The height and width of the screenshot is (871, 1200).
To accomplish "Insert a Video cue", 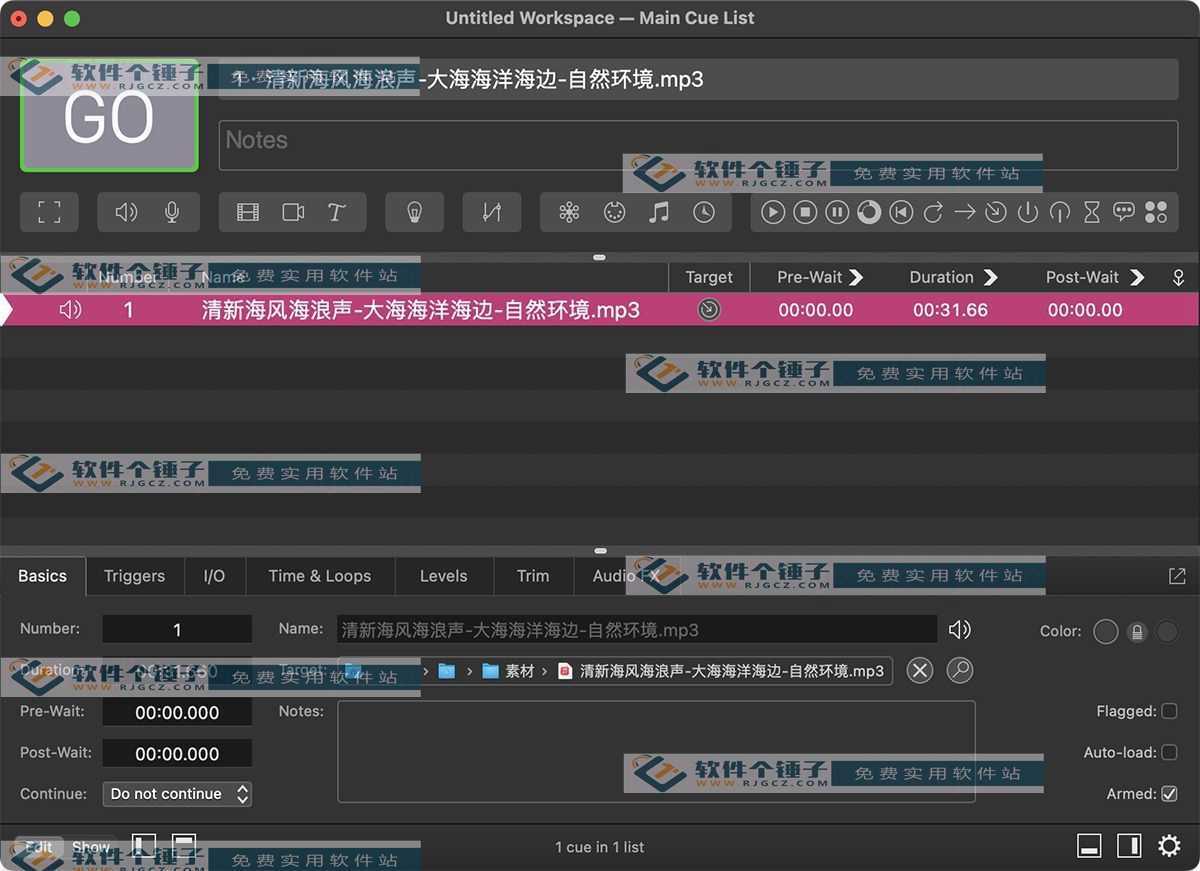I will click(x=247, y=212).
